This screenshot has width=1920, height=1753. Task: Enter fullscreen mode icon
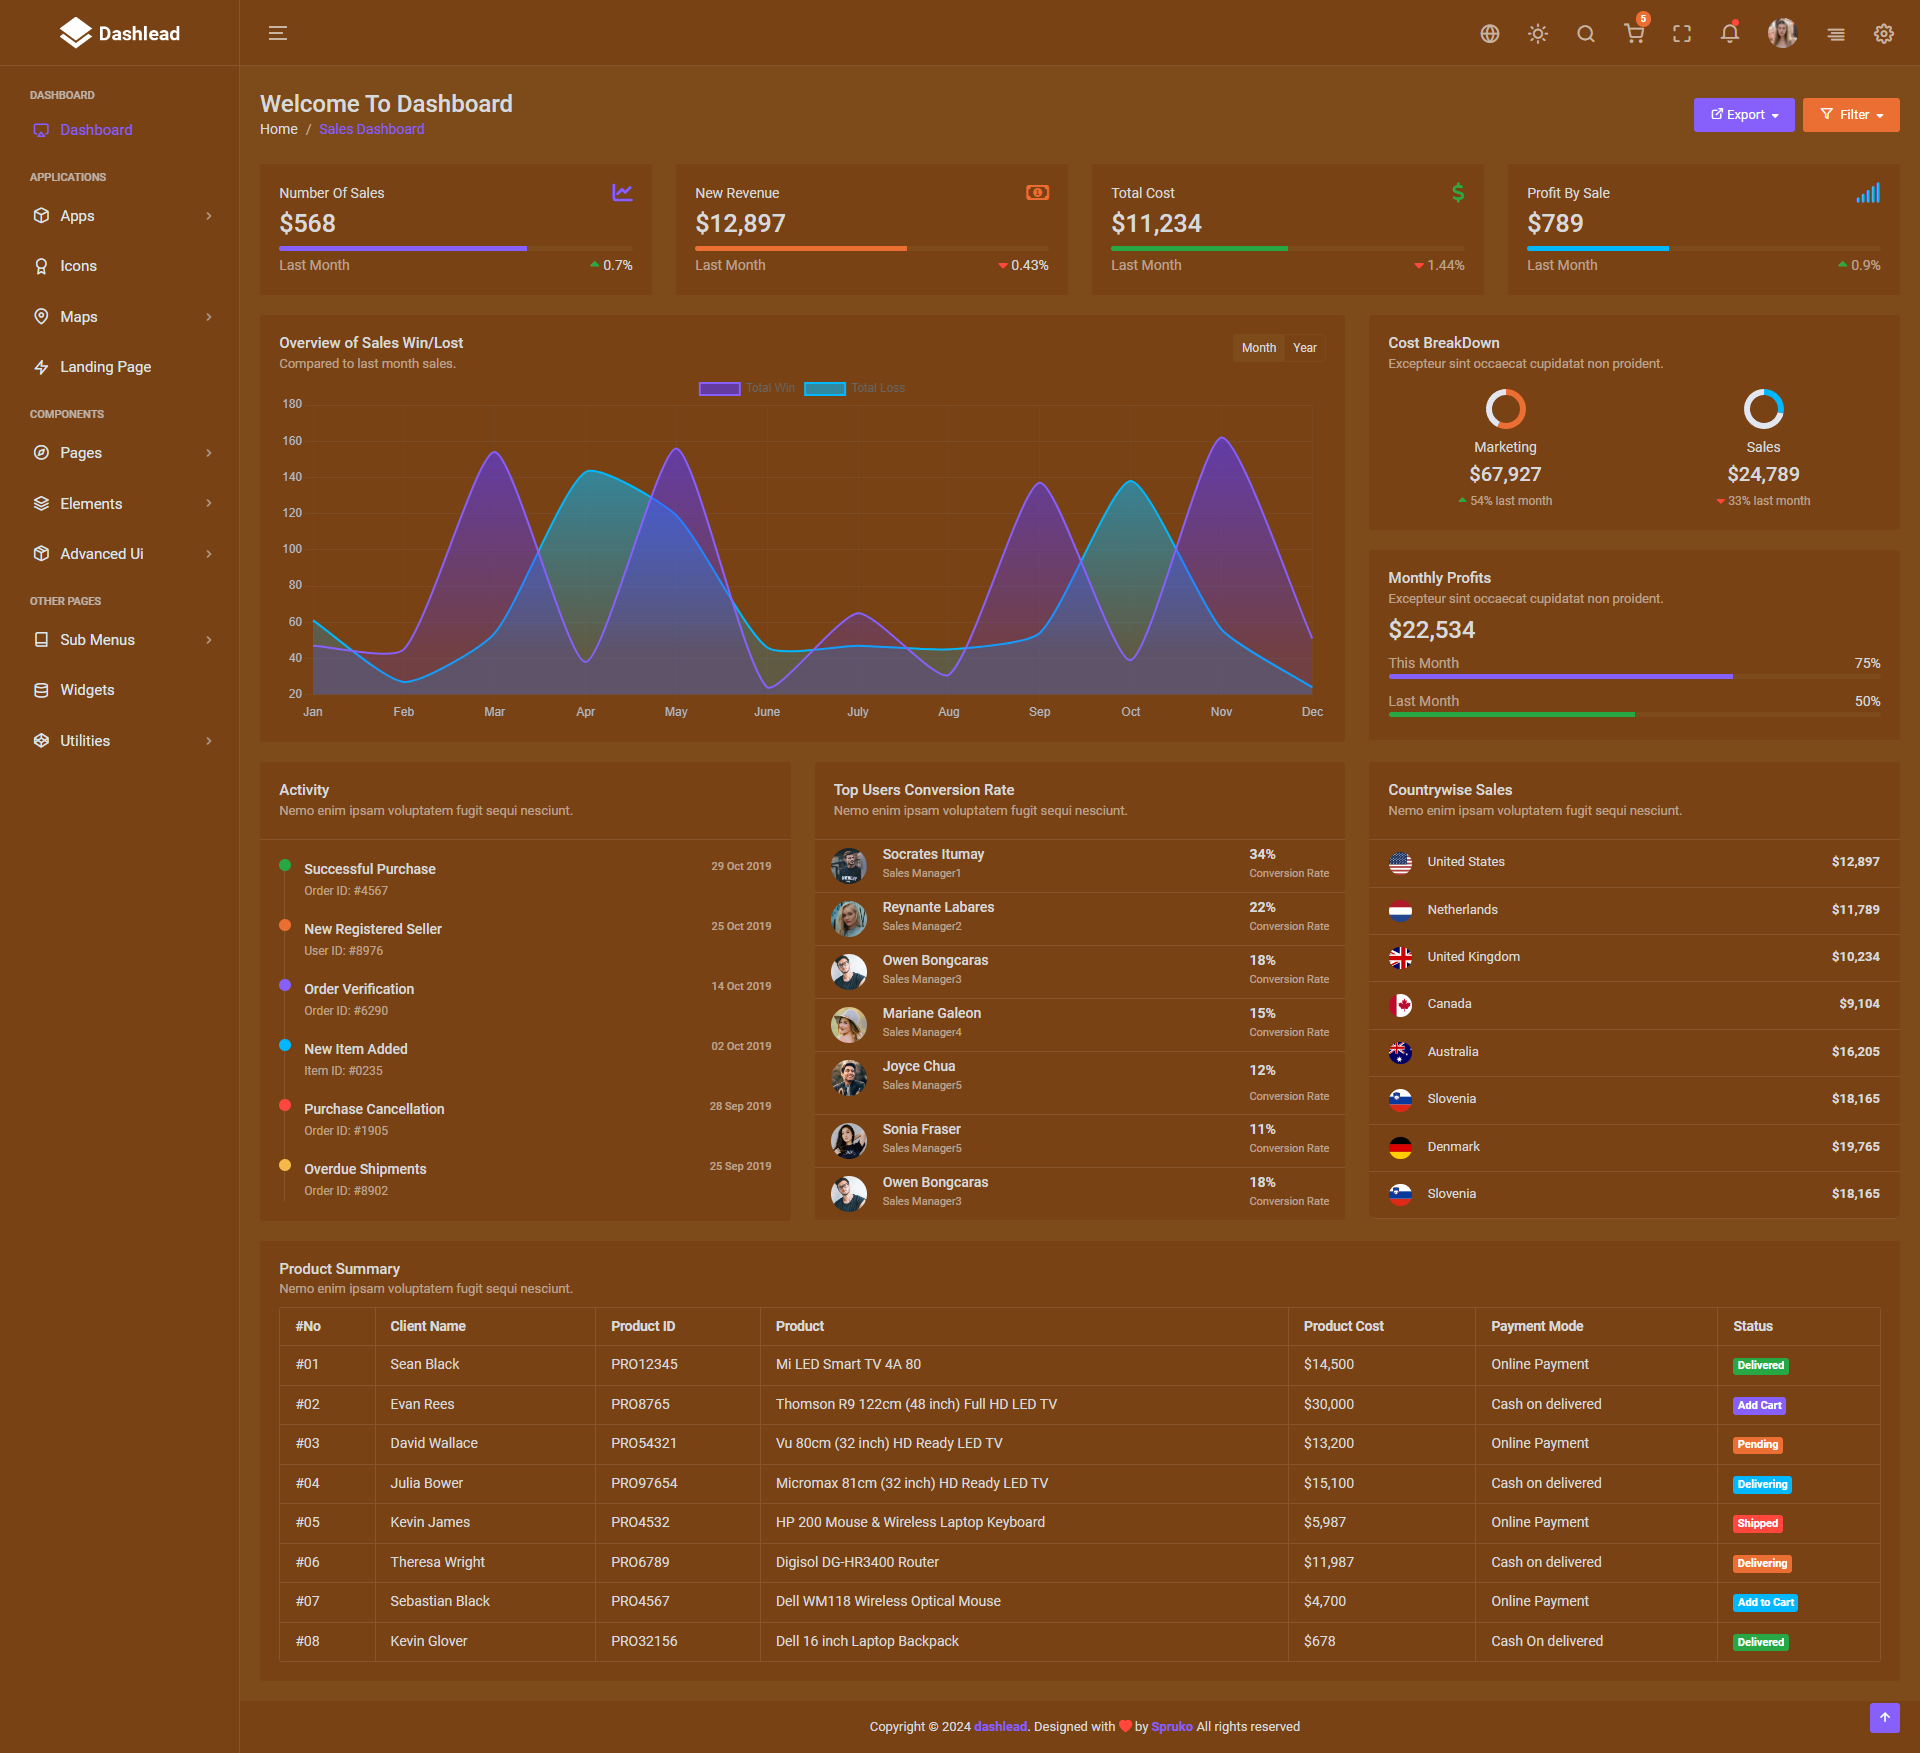pos(1682,34)
